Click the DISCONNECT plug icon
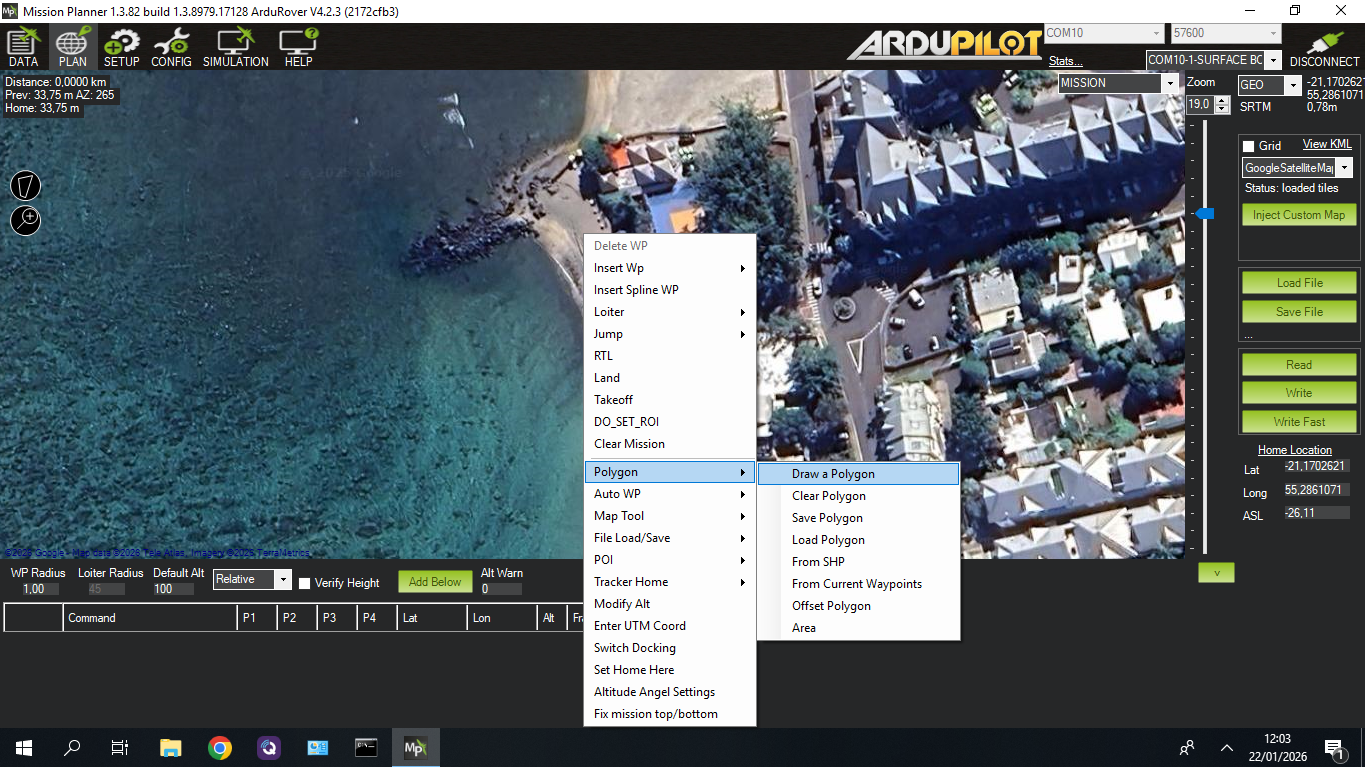The image size is (1365, 767). pyautogui.click(x=1324, y=47)
